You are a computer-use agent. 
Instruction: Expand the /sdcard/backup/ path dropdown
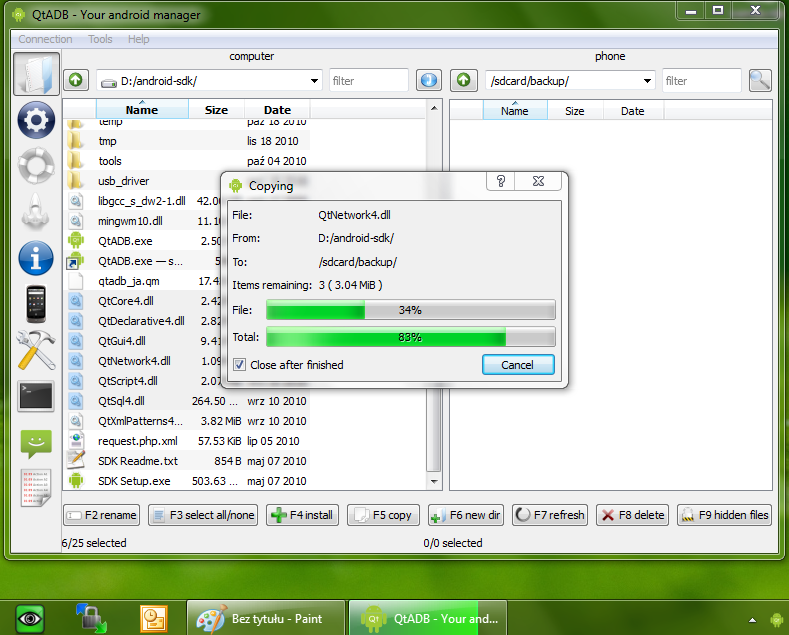tap(647, 81)
